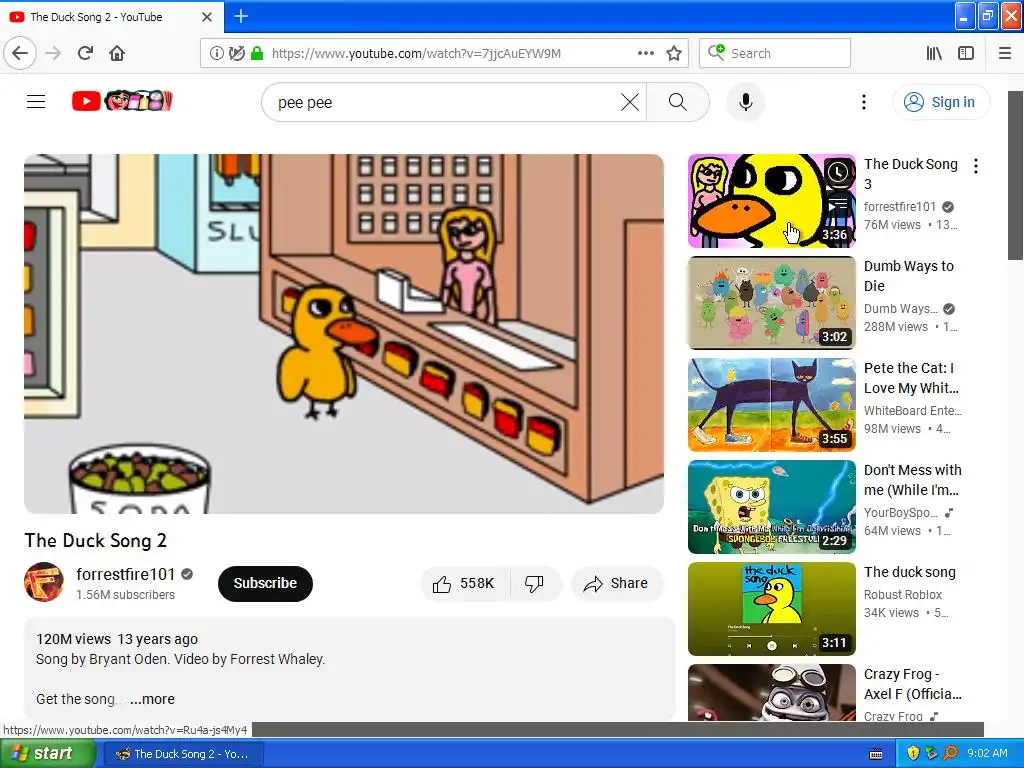Image resolution: width=1024 pixels, height=768 pixels.
Task: Click the tracking protection shield icon
Action: click(236, 53)
